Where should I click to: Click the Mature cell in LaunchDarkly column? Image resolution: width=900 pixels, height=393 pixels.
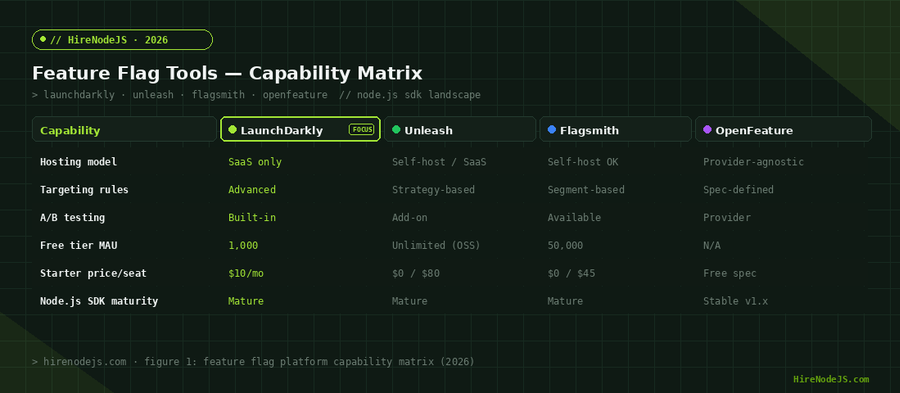246,301
